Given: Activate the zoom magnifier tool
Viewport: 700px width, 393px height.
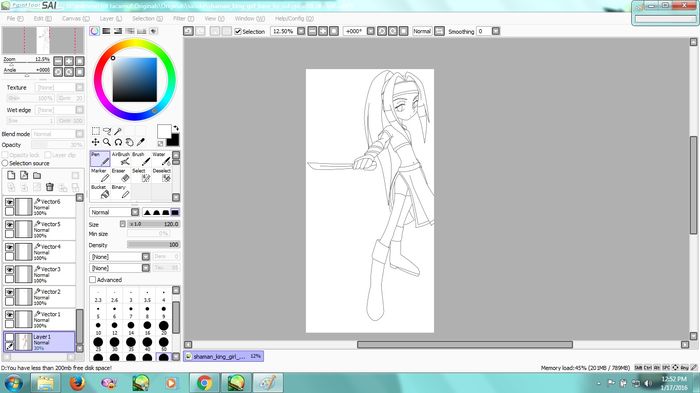Looking at the screenshot, I should (x=107, y=142).
